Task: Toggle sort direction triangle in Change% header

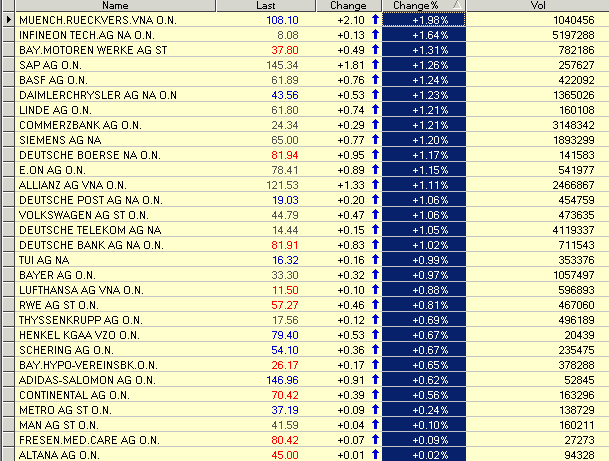Action: [x=457, y=5]
